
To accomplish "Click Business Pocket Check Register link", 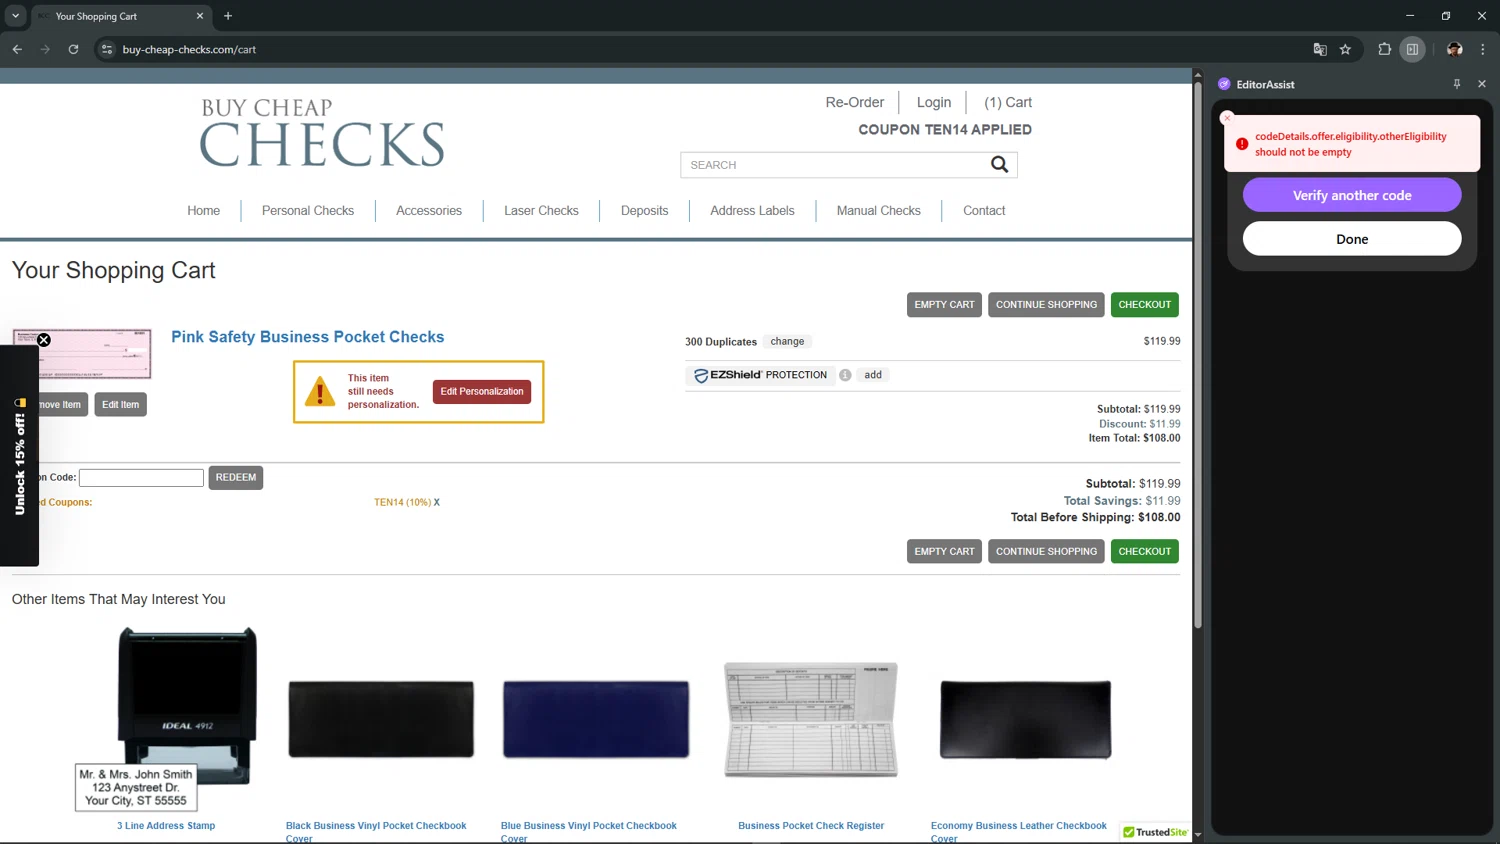I will pos(811,826).
